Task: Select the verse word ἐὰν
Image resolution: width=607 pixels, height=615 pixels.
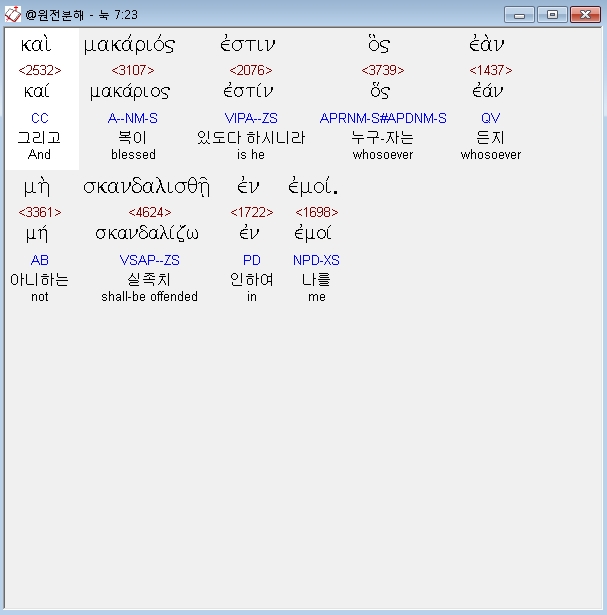Action: pyautogui.click(x=487, y=44)
